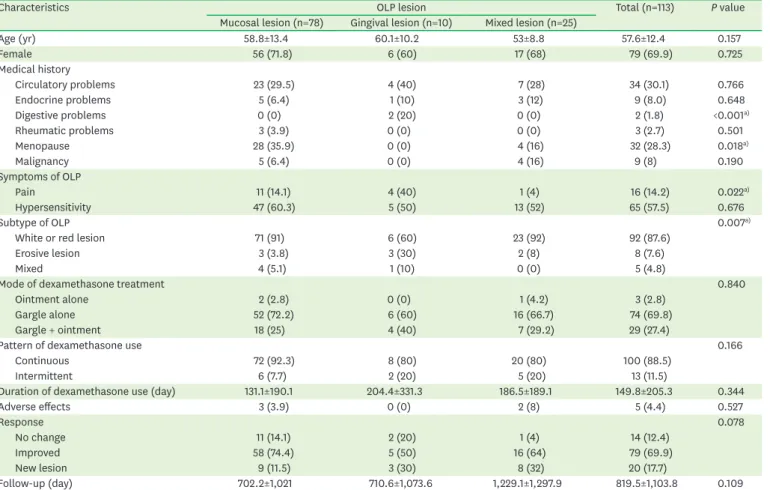770x490 pixels.
Task: Click the 'Medical history' section label
Action: (35, 69)
